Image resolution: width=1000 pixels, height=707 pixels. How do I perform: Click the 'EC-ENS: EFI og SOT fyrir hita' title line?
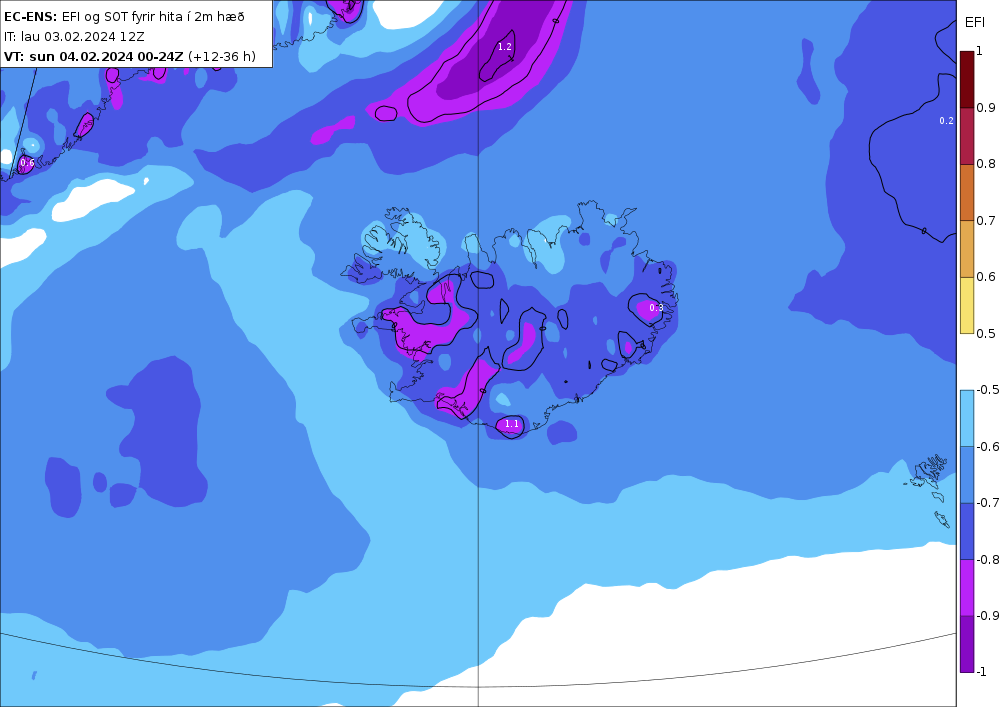[124, 17]
